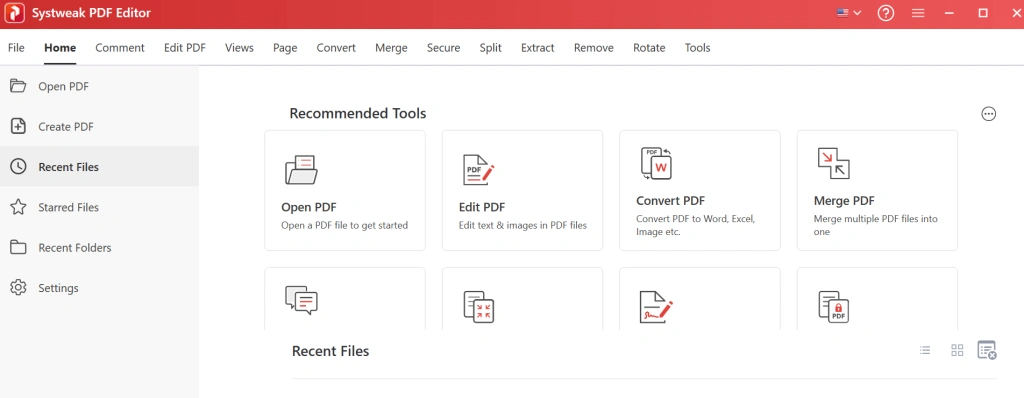
Task: Select Recent Folders text in the sidebar
Action: tap(75, 248)
